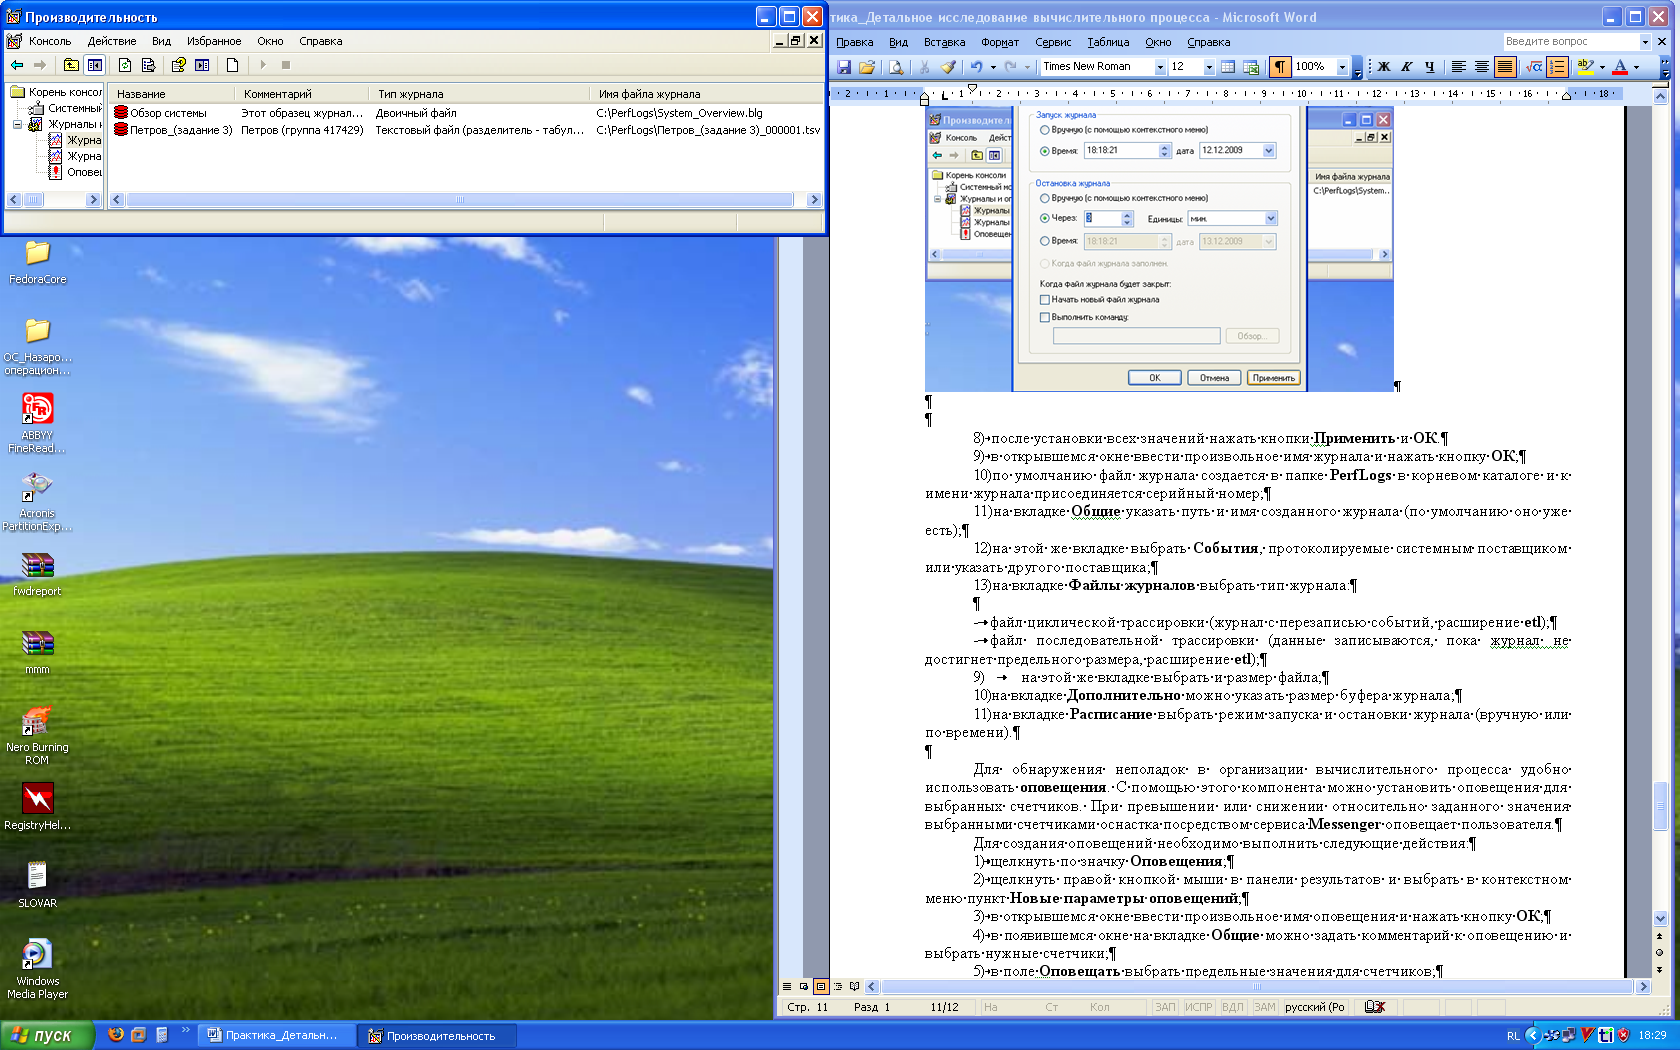Viewport: 1680px width, 1050px height.
Task: Open Избранное menu in Производительность window
Action: [214, 41]
